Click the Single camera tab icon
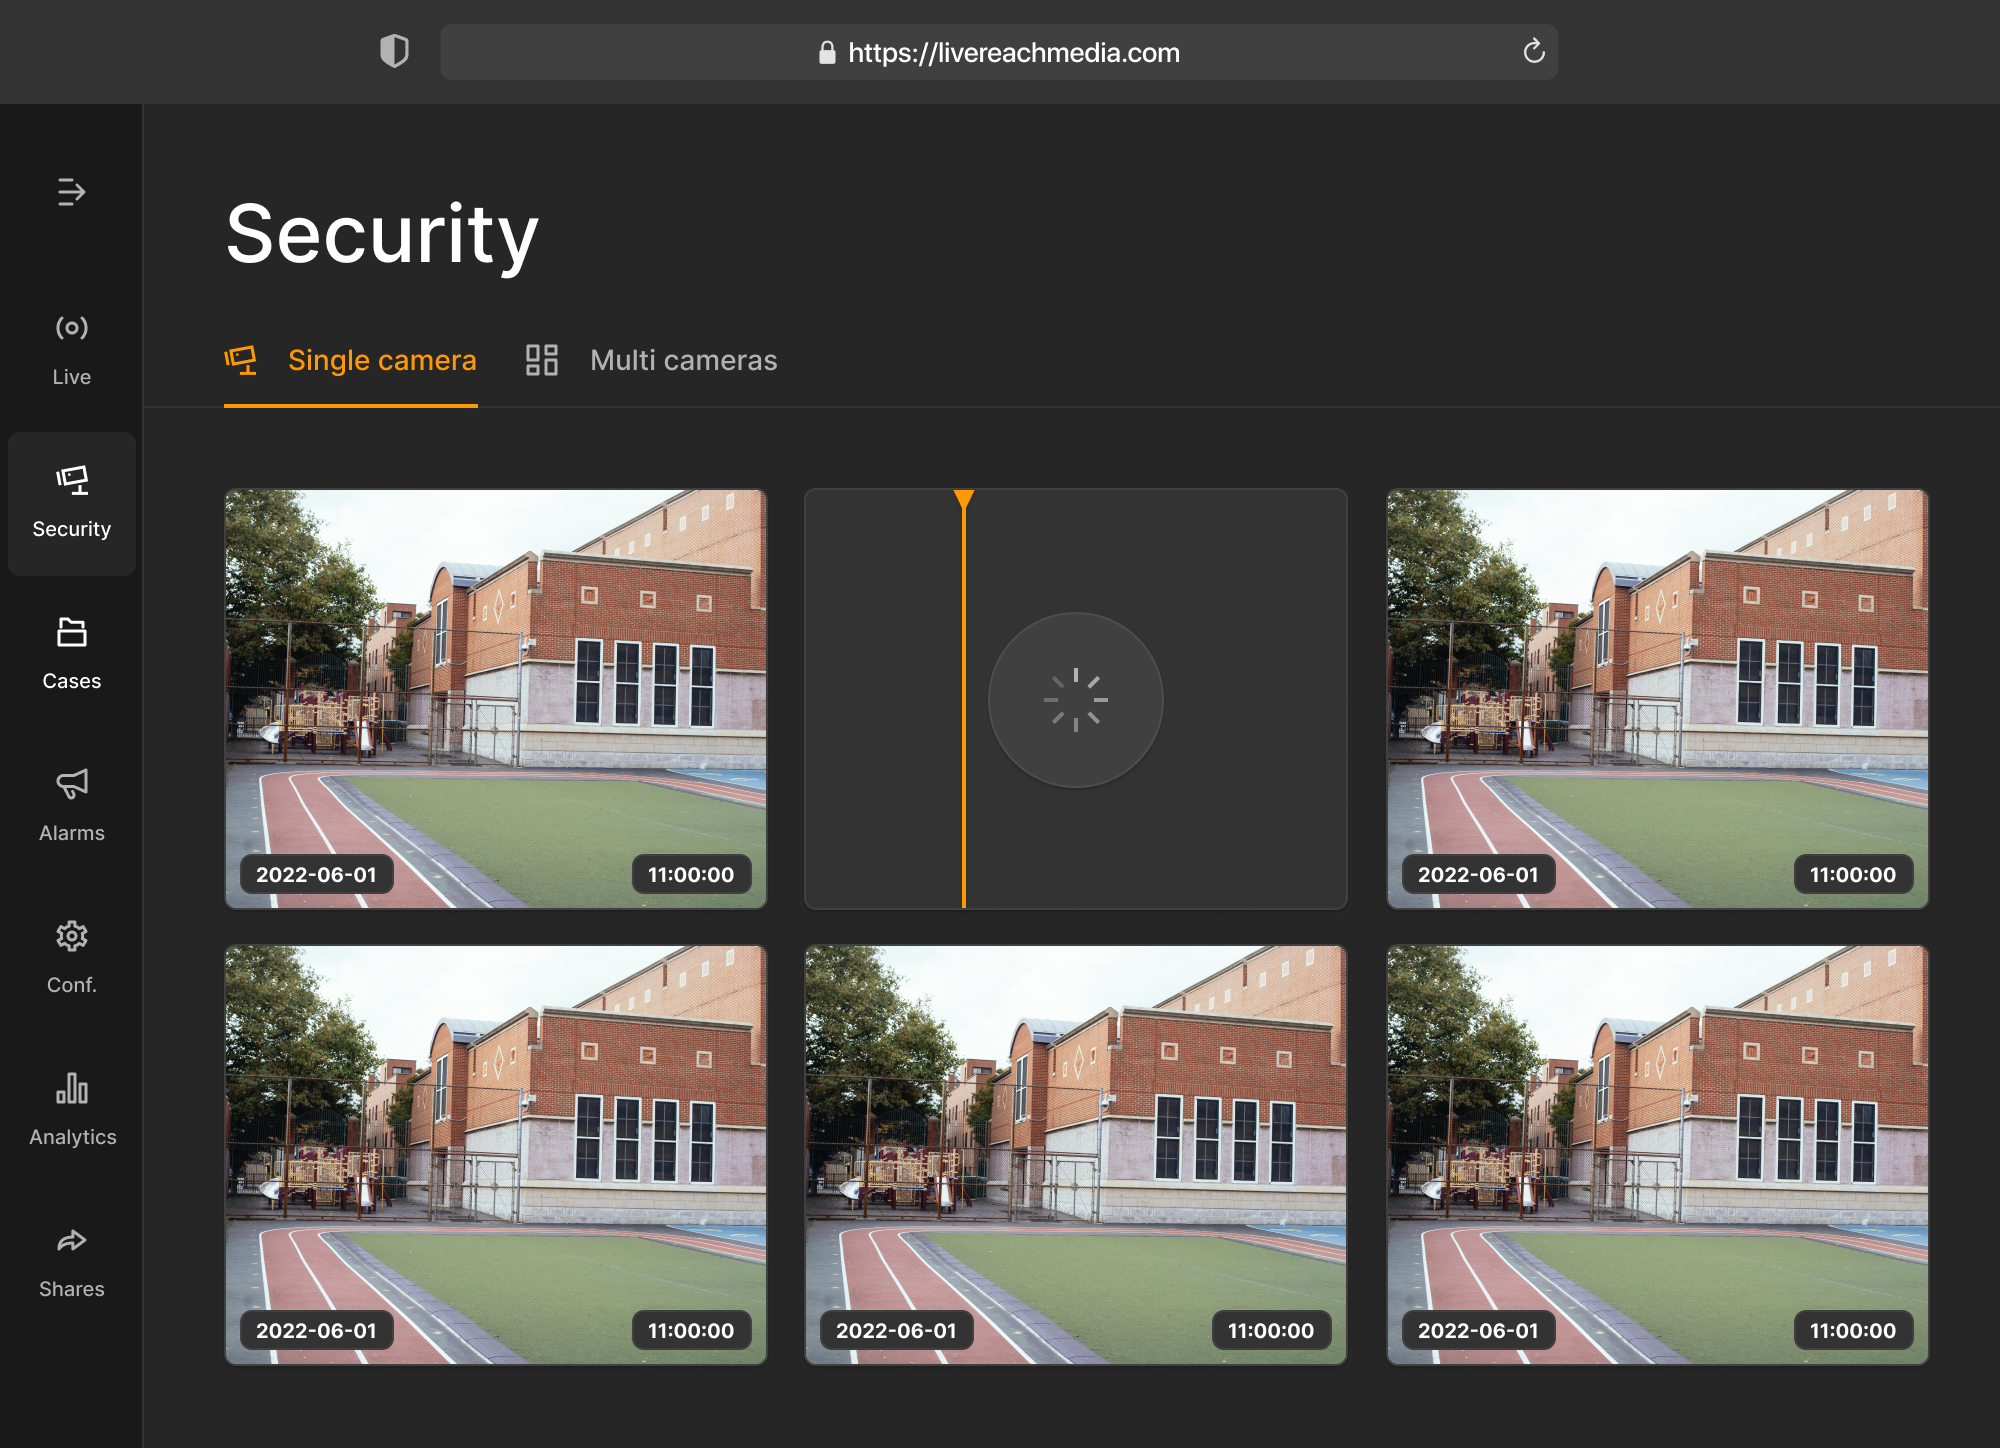 pyautogui.click(x=240, y=360)
